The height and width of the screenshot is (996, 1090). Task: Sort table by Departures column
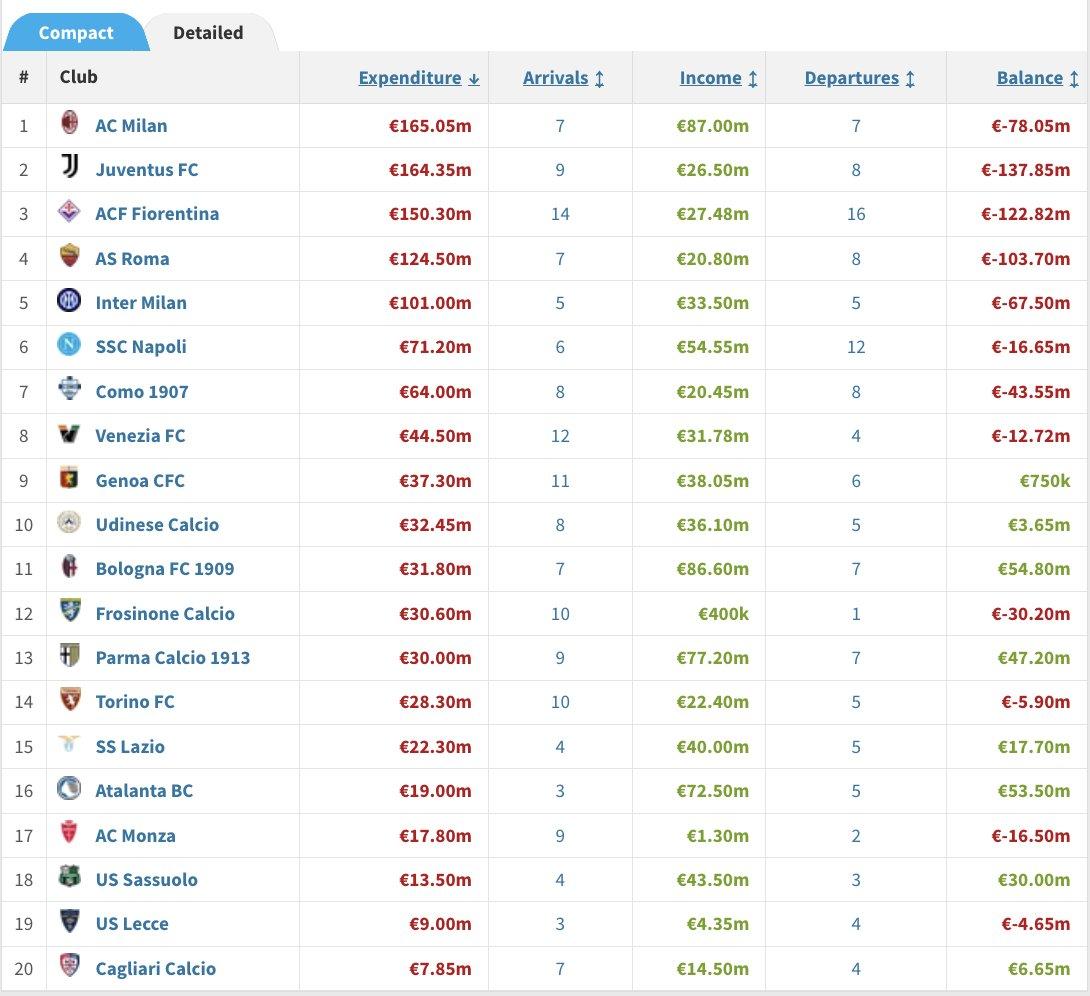(x=859, y=78)
